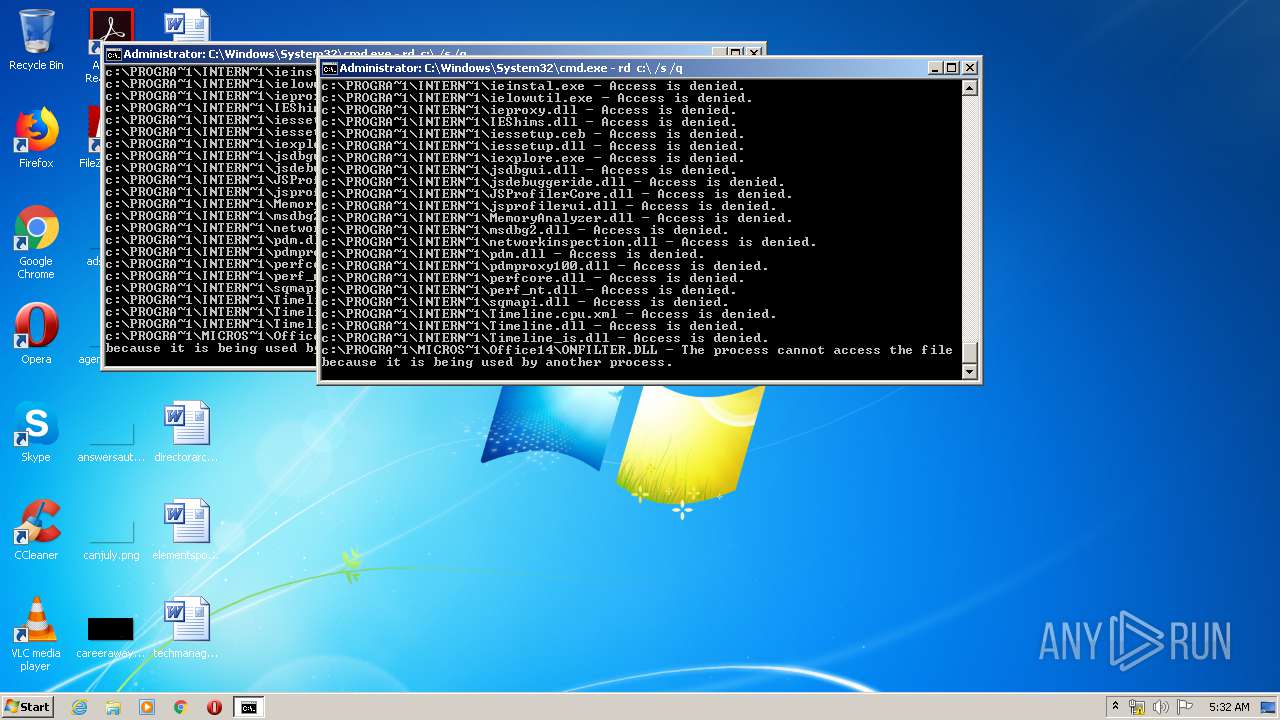Viewport: 1280px width, 720px height.
Task: Open Windows Media Player from the taskbar
Action: (147, 707)
